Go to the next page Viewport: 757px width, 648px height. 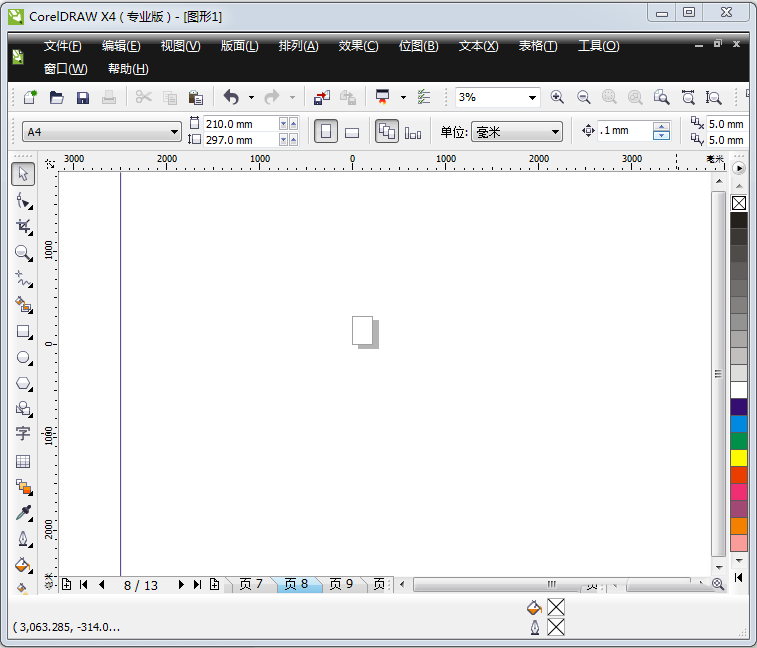(x=181, y=585)
